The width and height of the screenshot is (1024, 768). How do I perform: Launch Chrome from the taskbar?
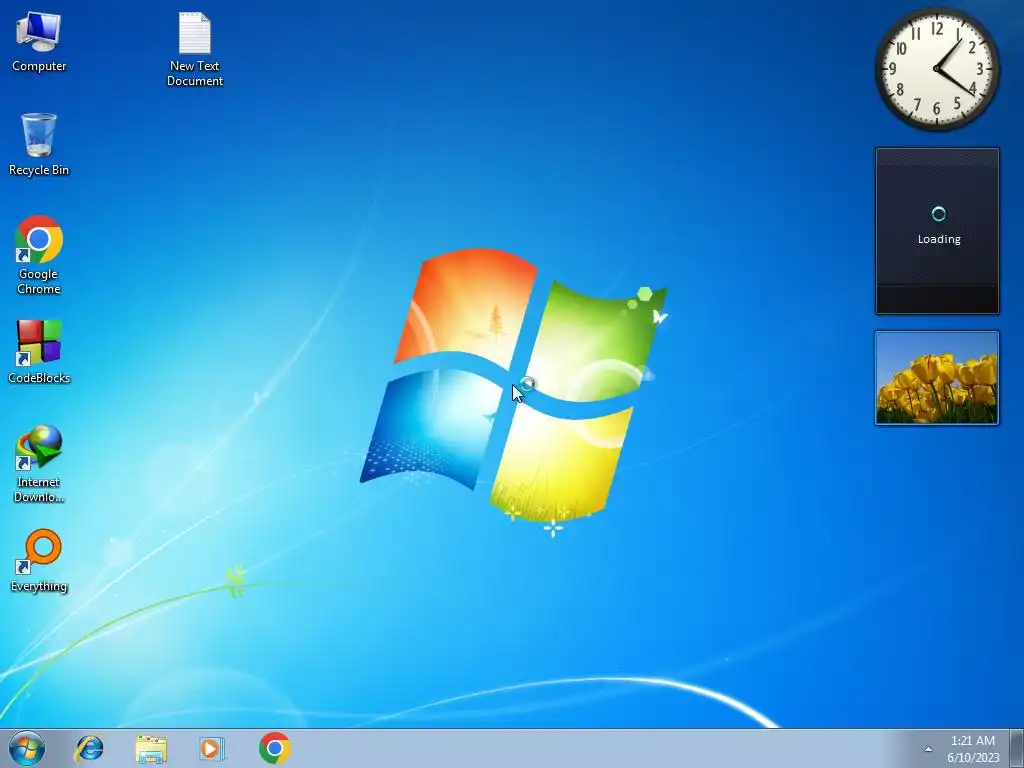tap(274, 748)
